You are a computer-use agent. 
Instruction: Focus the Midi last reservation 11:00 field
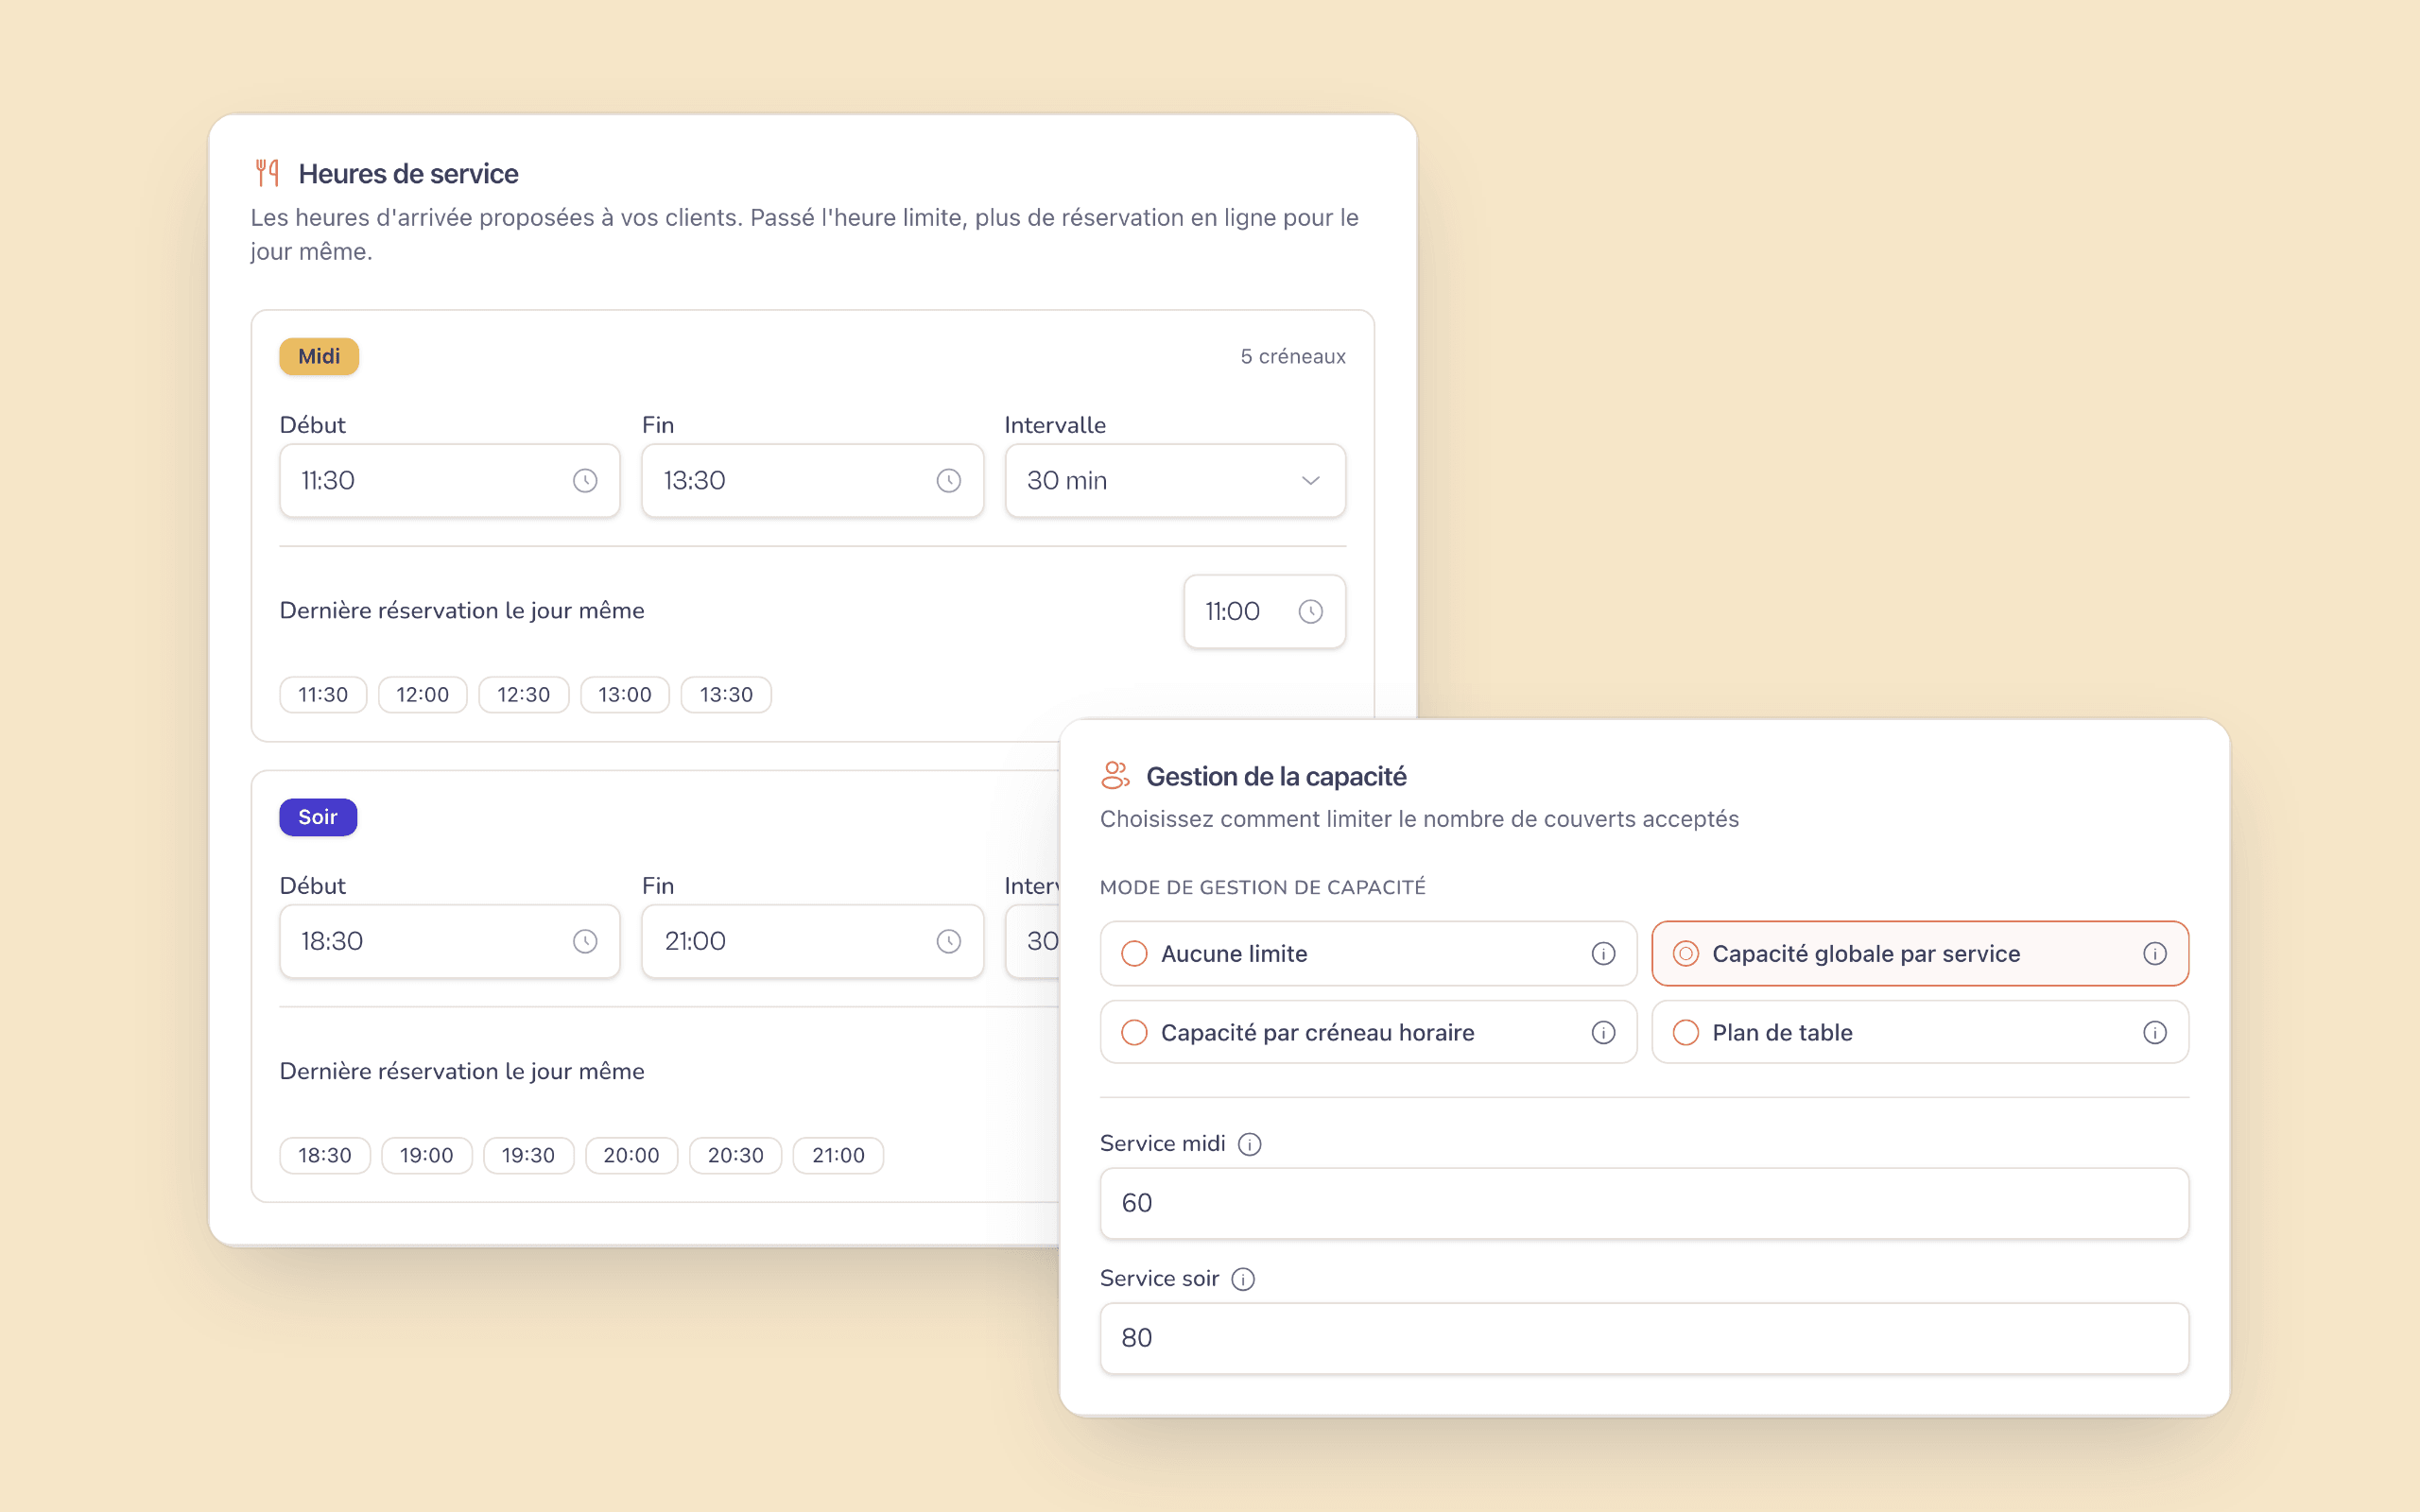[1264, 611]
